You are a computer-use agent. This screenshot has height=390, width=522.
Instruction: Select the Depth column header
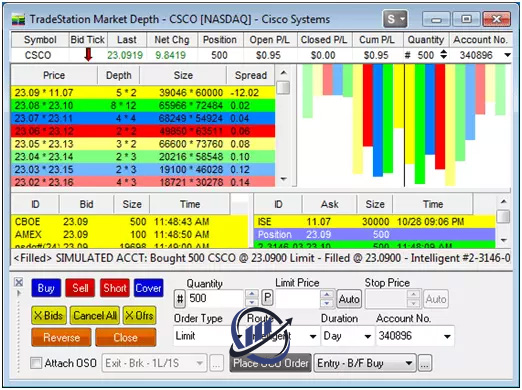119,75
